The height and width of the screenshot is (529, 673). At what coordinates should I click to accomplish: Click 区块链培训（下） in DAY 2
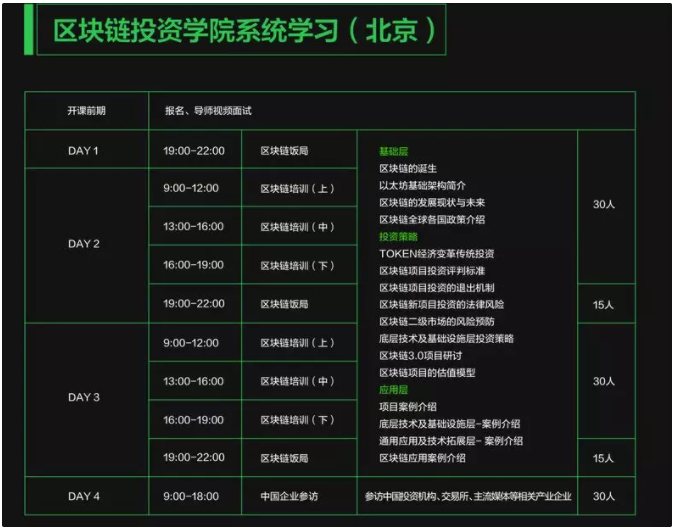pyautogui.click(x=297, y=265)
